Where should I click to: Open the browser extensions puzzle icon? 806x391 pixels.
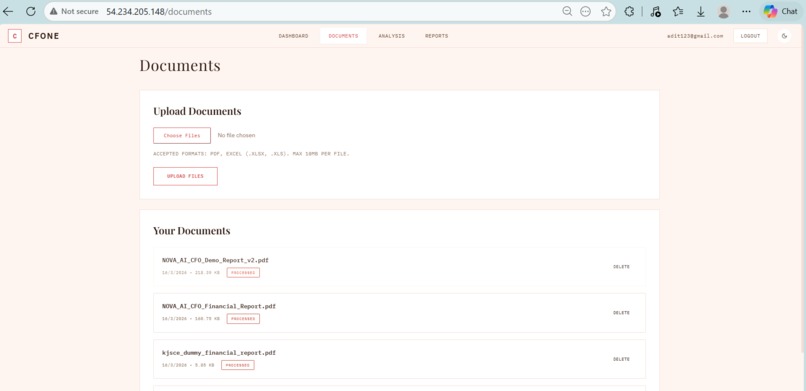coord(629,11)
